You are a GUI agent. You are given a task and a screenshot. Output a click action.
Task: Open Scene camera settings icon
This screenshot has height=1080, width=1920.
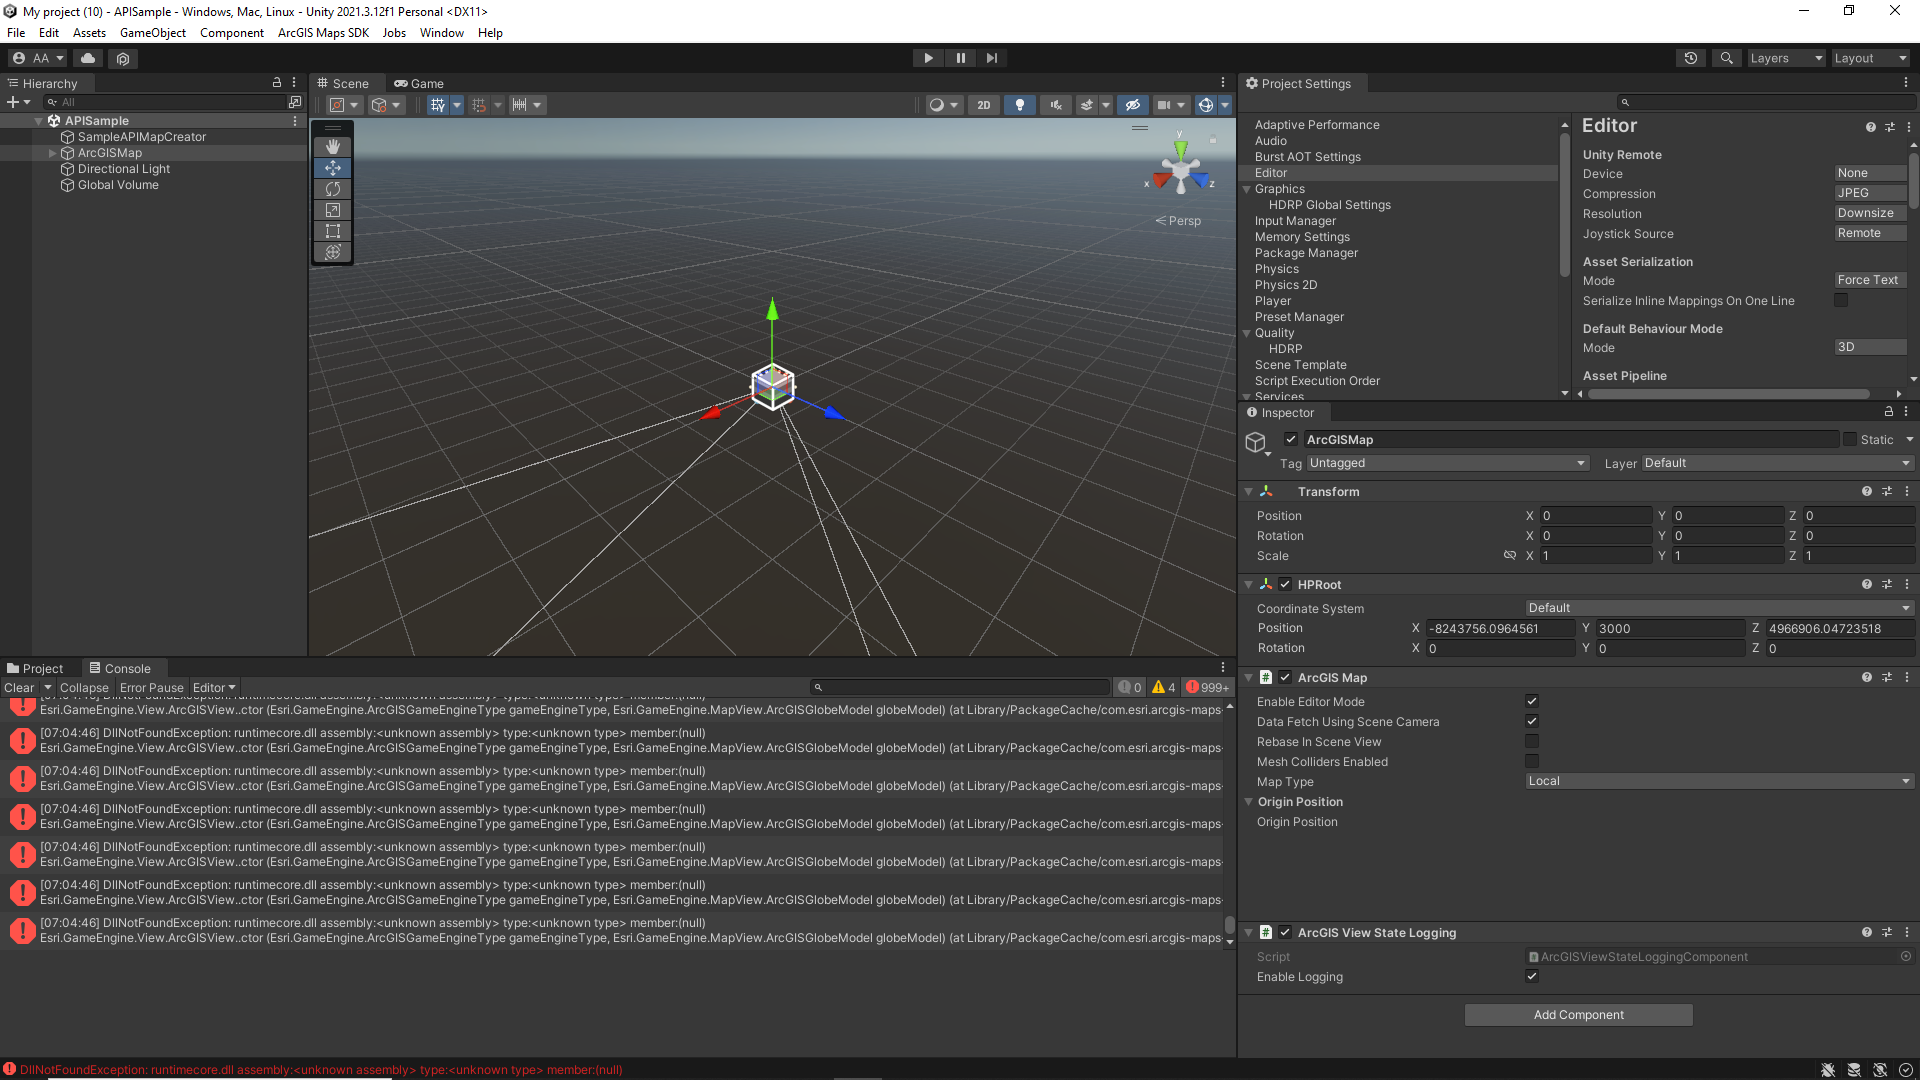(1164, 105)
